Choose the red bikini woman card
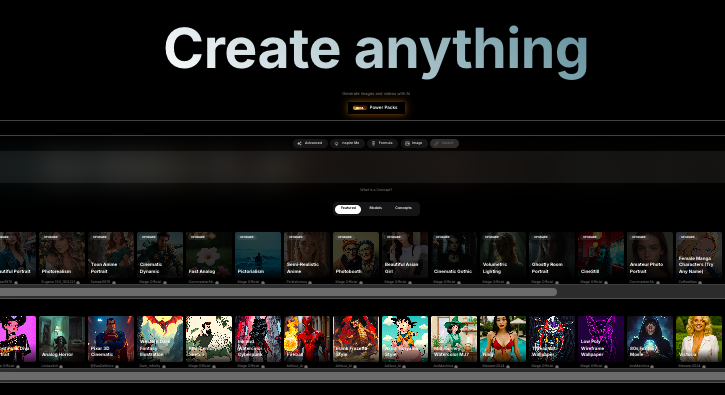725x395 pixels. click(x=503, y=339)
